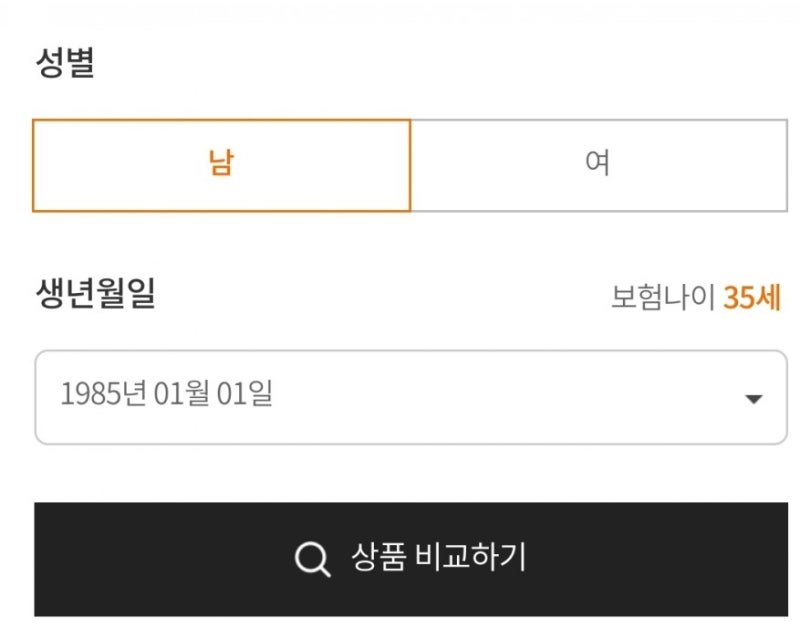800x639 pixels.
Task: Click the orange 남 text
Action: click(x=221, y=163)
